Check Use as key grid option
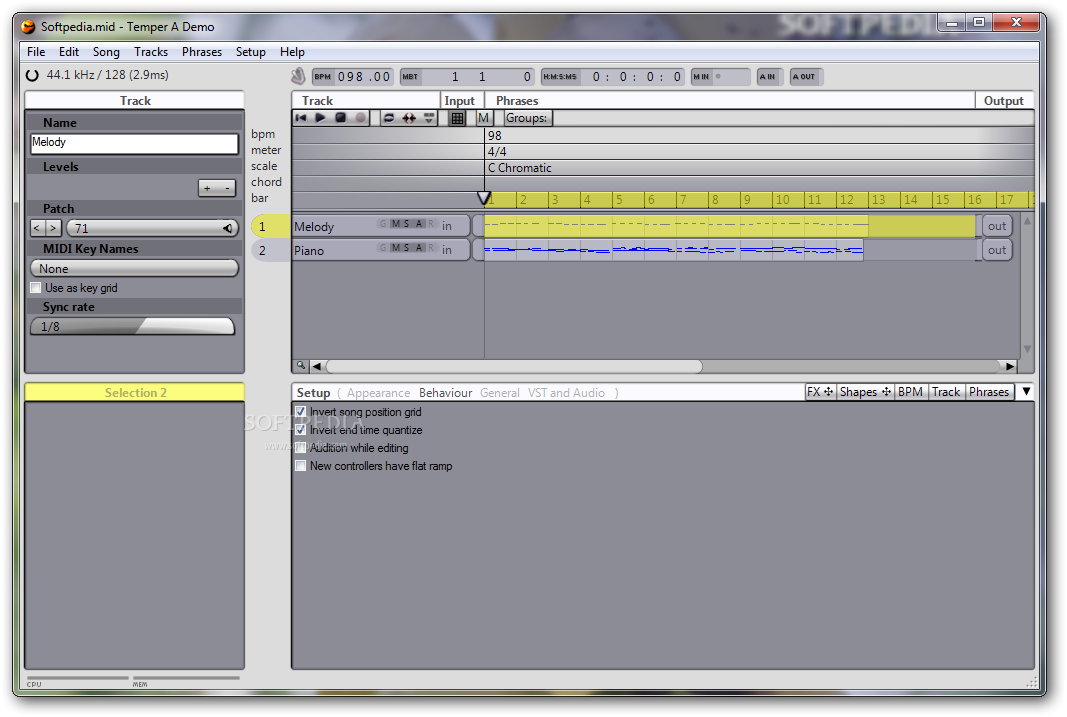The width and height of the screenshot is (1067, 717). point(36,288)
